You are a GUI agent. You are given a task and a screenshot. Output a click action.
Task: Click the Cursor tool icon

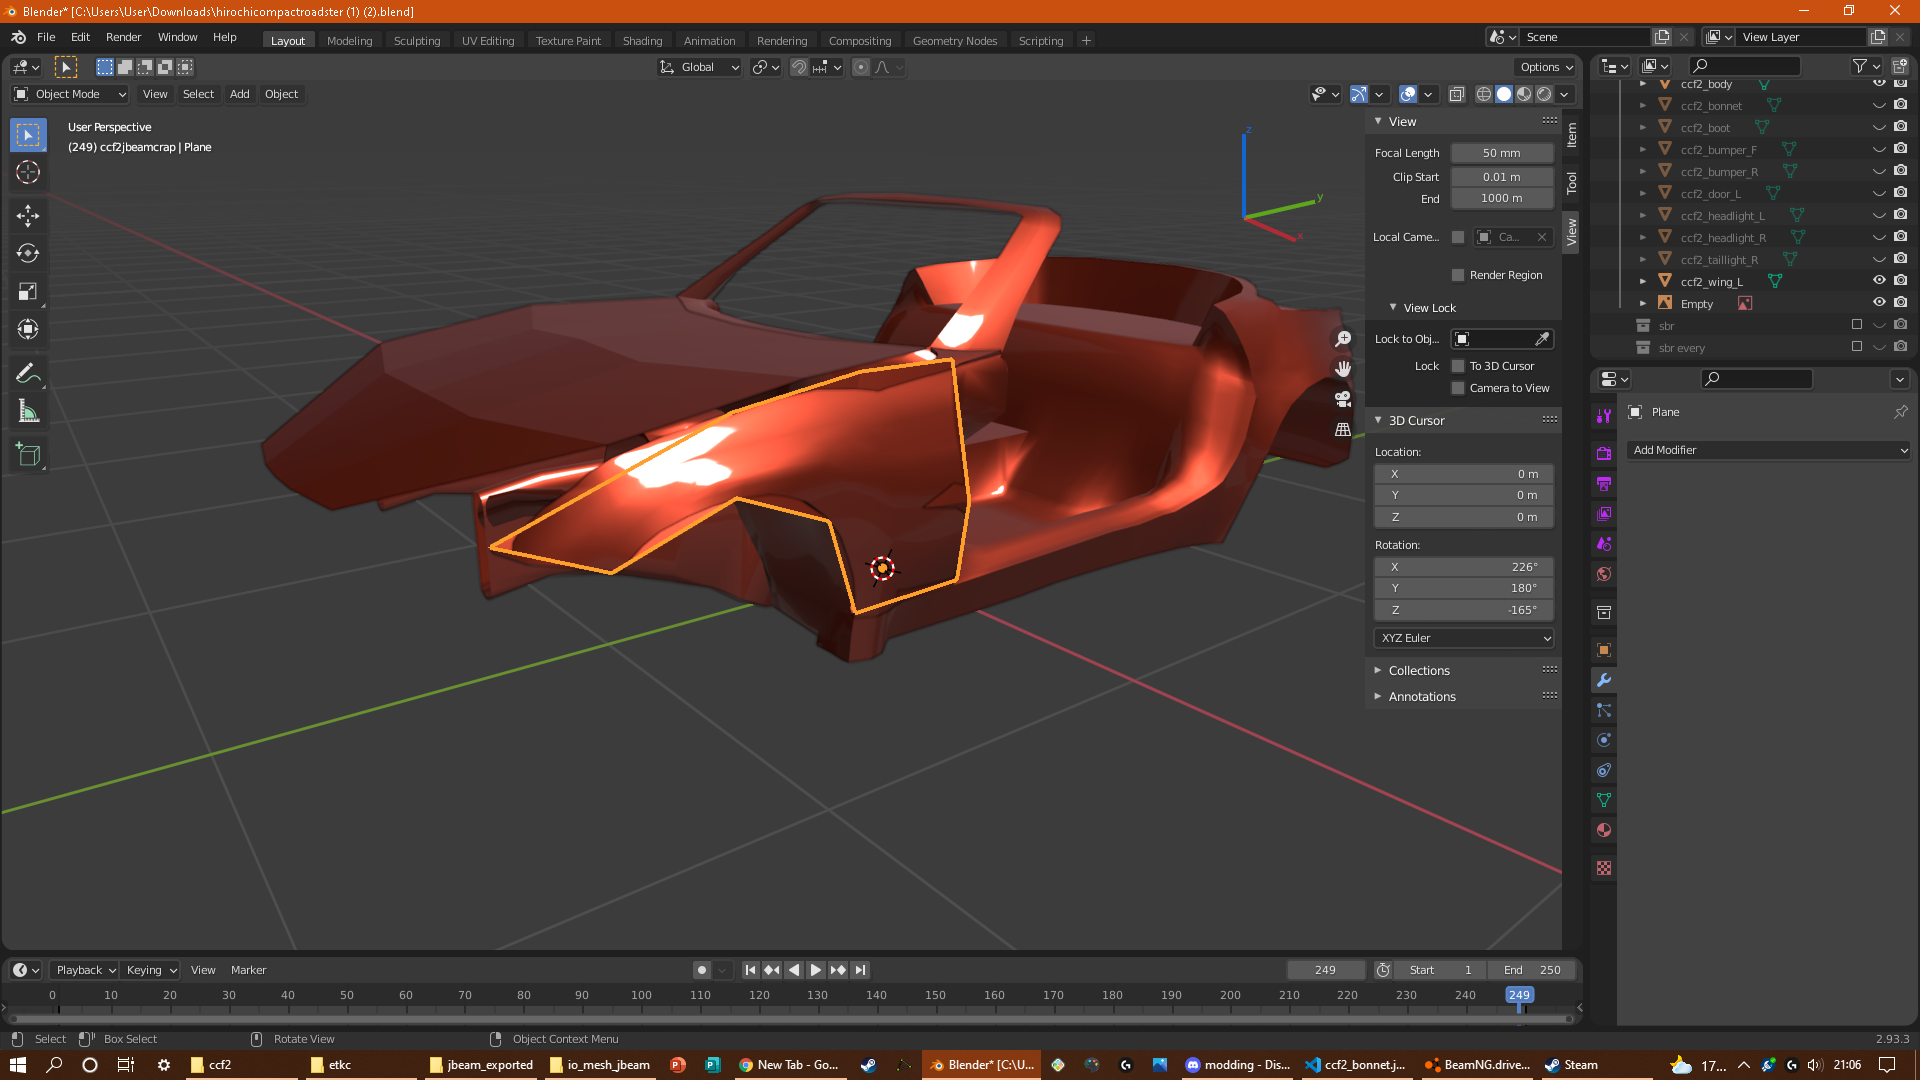point(28,172)
